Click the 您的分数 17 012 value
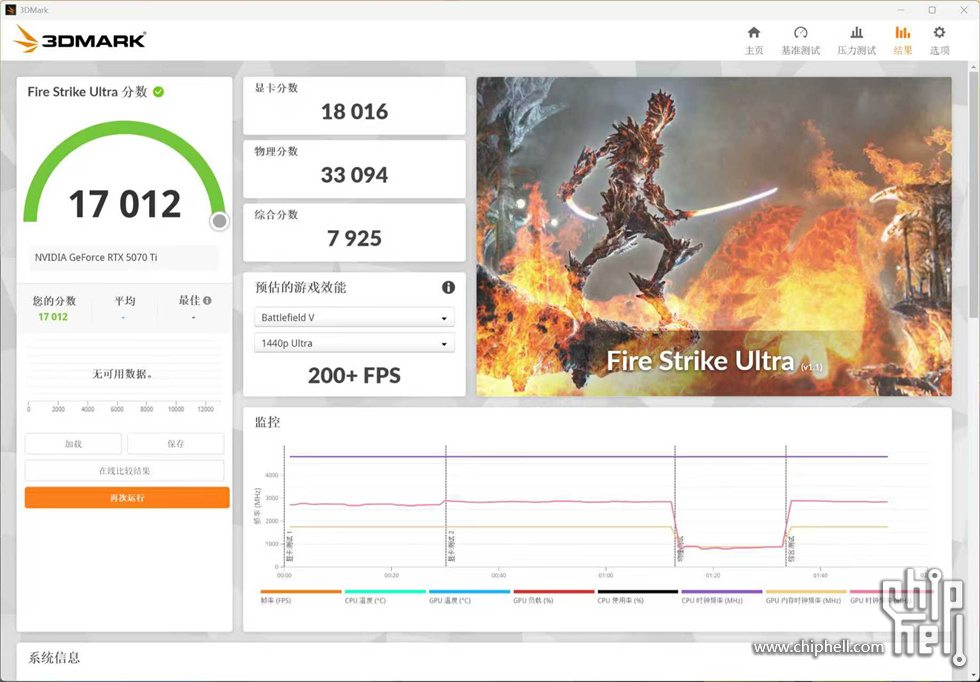The width and height of the screenshot is (980, 682). click(x=52, y=317)
